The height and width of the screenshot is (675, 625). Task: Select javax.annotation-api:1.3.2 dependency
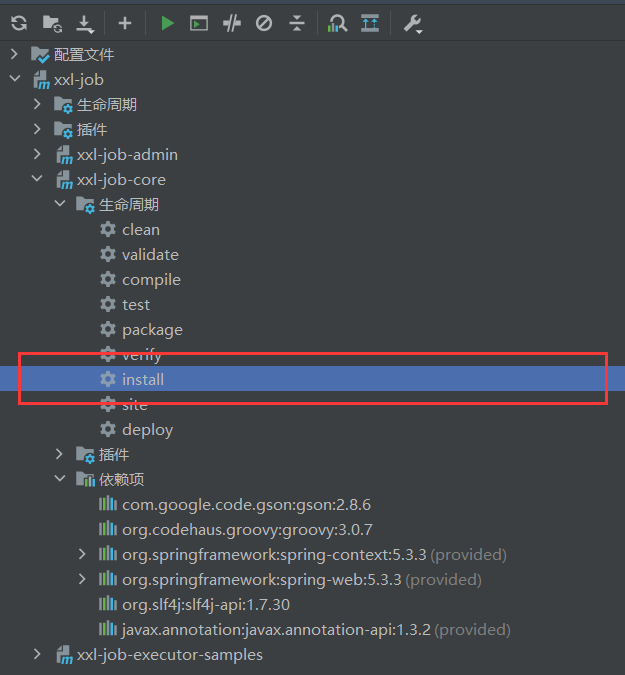click(316, 629)
